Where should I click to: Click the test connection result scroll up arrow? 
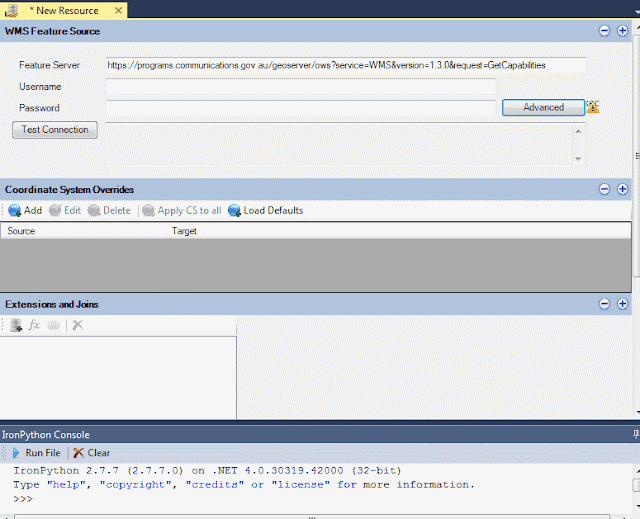578,131
